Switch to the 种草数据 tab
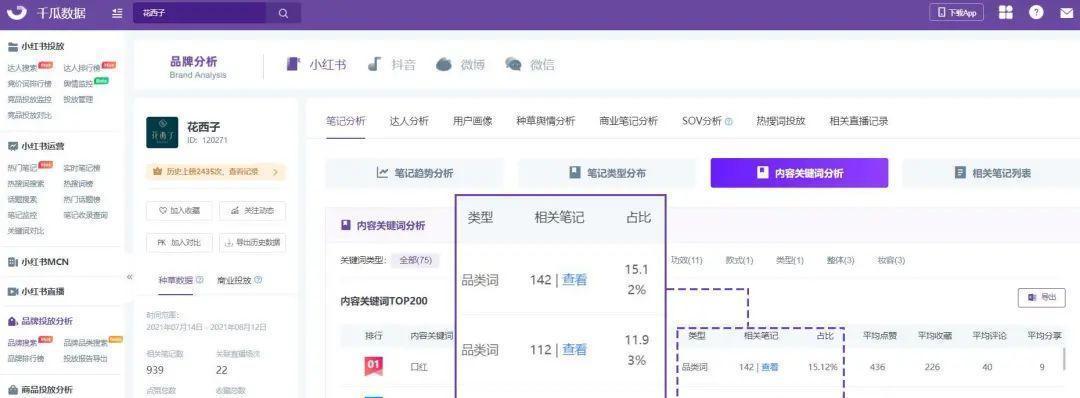Screen dimensions: 1080x398 click(x=176, y=280)
